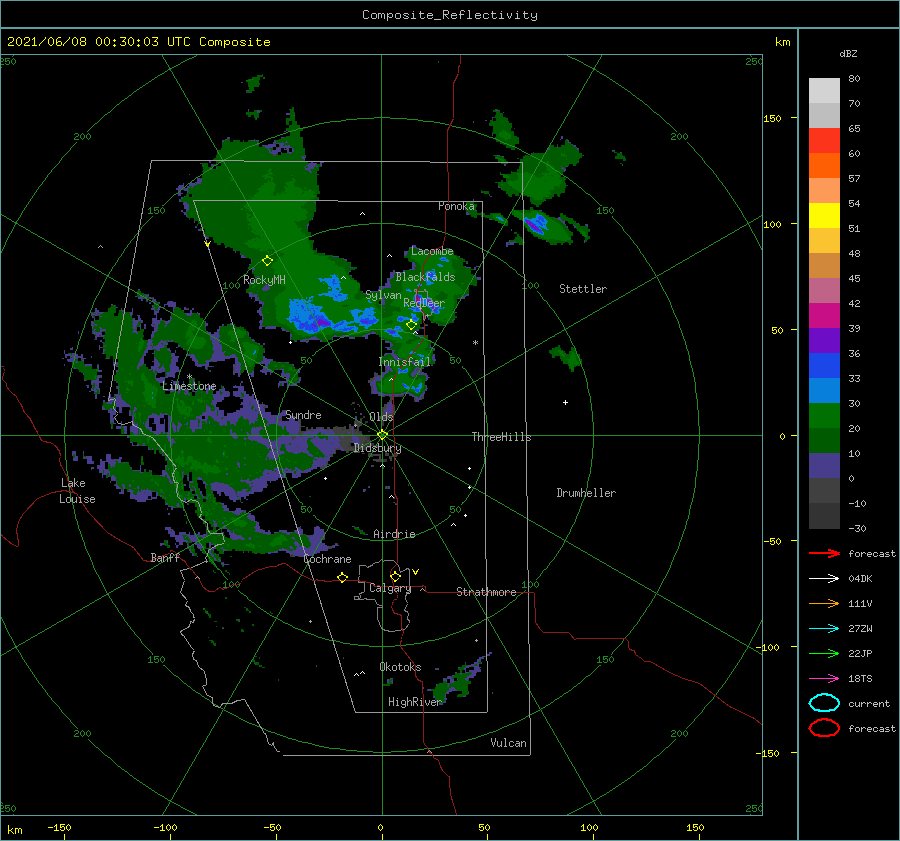Click the magenta 39 dBZ color swatch
Image resolution: width=900 pixels, height=841 pixels.
(824, 316)
